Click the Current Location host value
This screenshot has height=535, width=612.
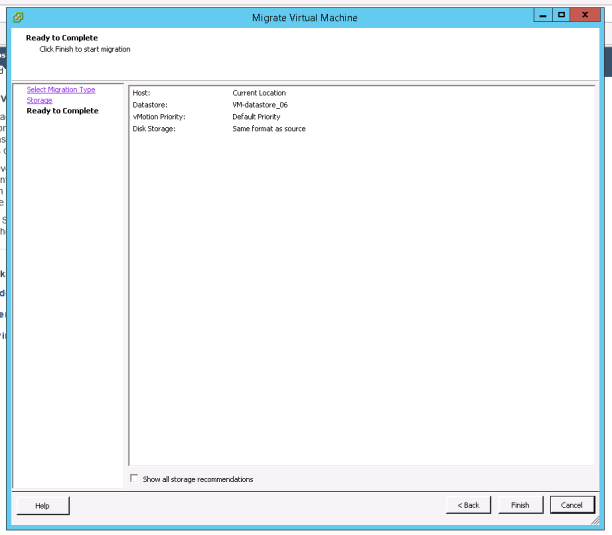pyautogui.click(x=259, y=93)
